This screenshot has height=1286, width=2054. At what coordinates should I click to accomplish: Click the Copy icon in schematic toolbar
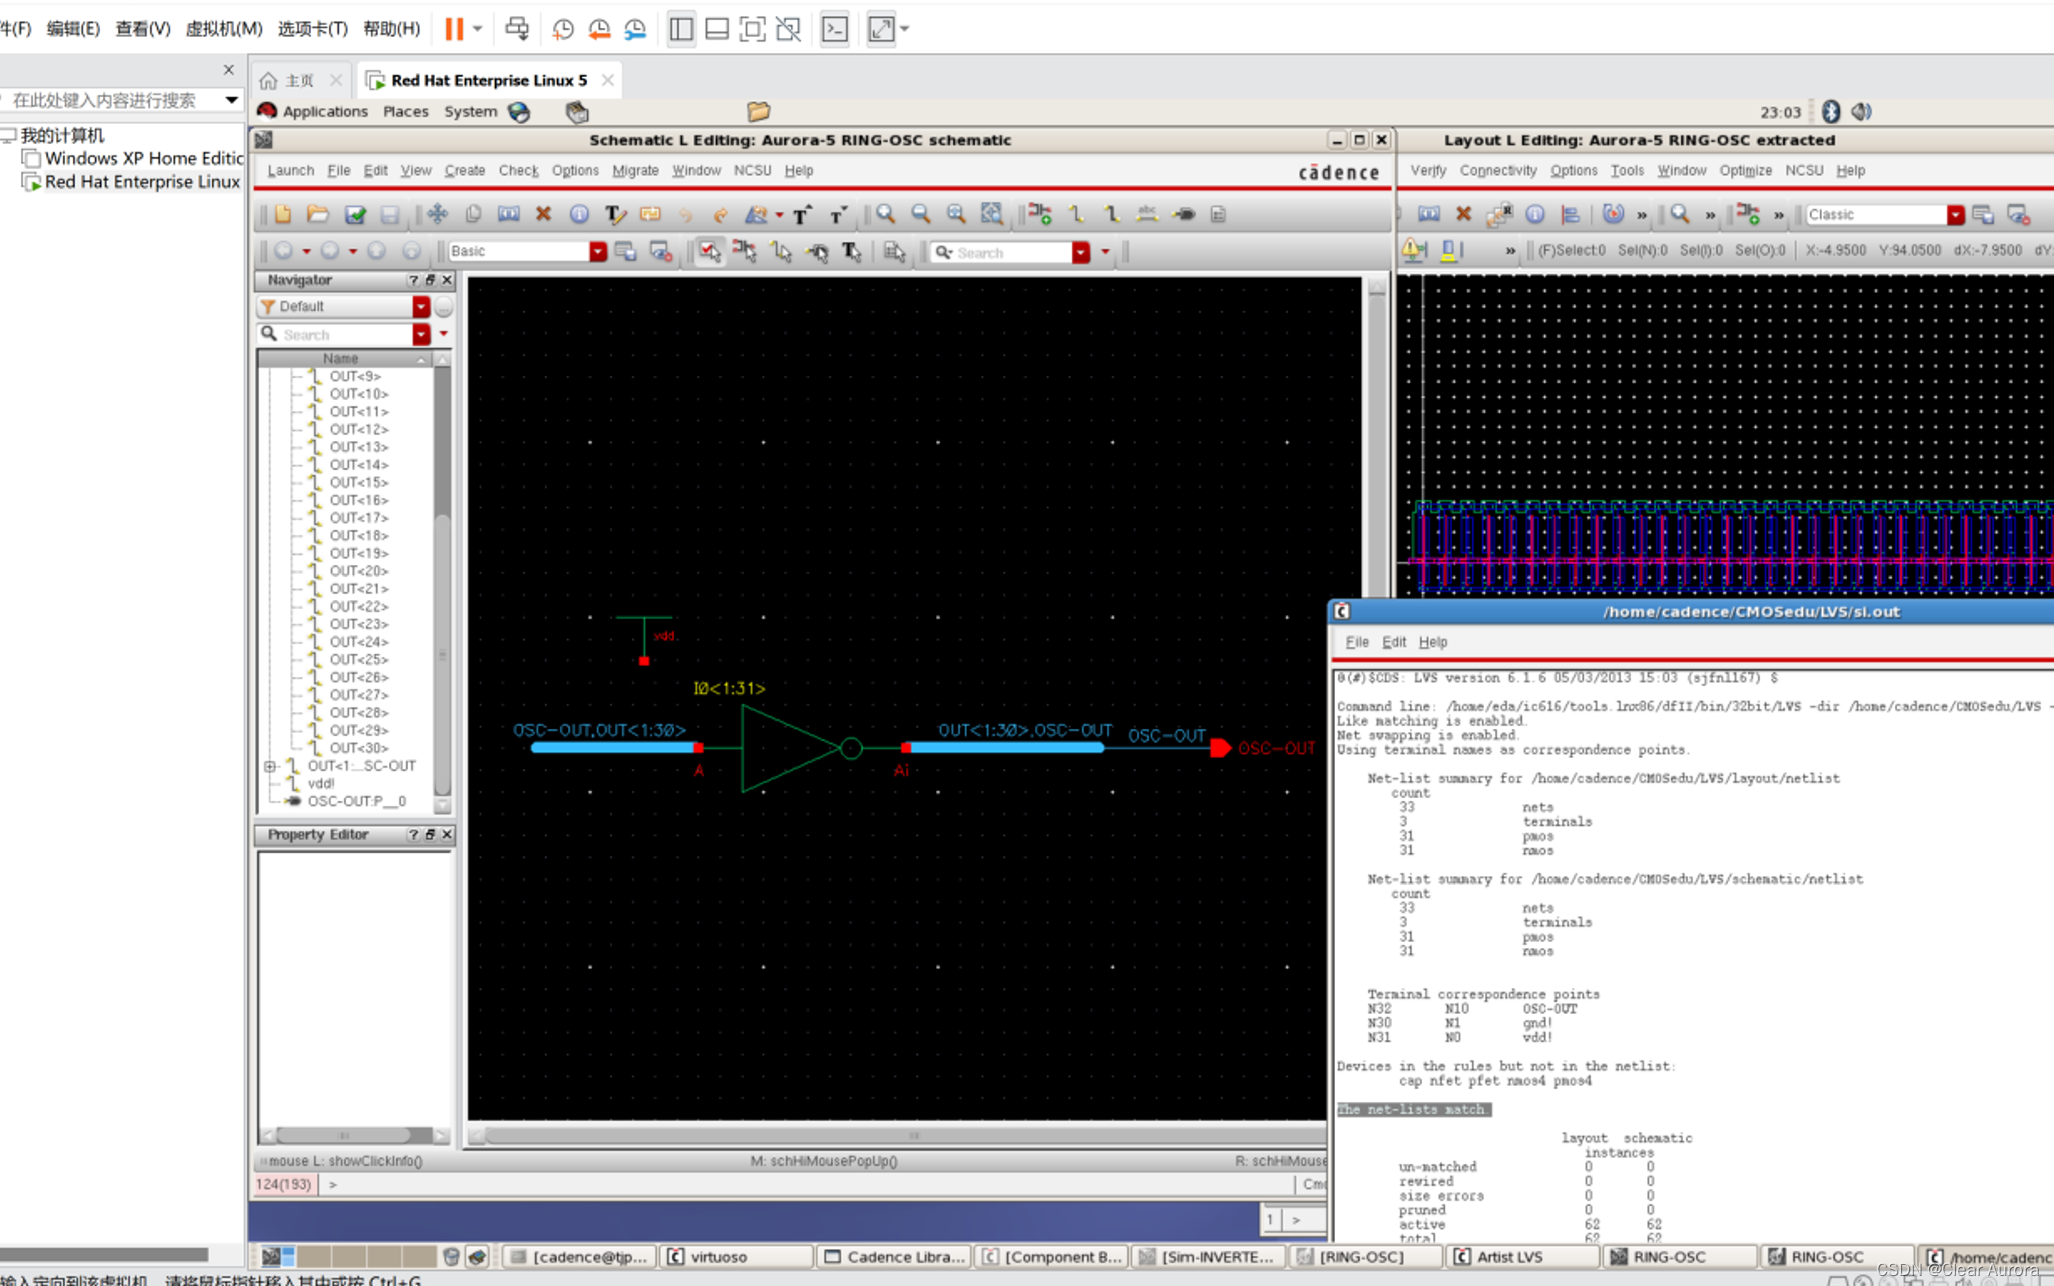pyautogui.click(x=473, y=214)
